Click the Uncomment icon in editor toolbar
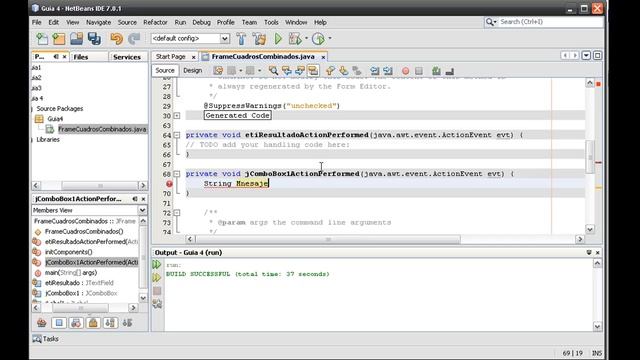640x360 pixels. click(450, 71)
